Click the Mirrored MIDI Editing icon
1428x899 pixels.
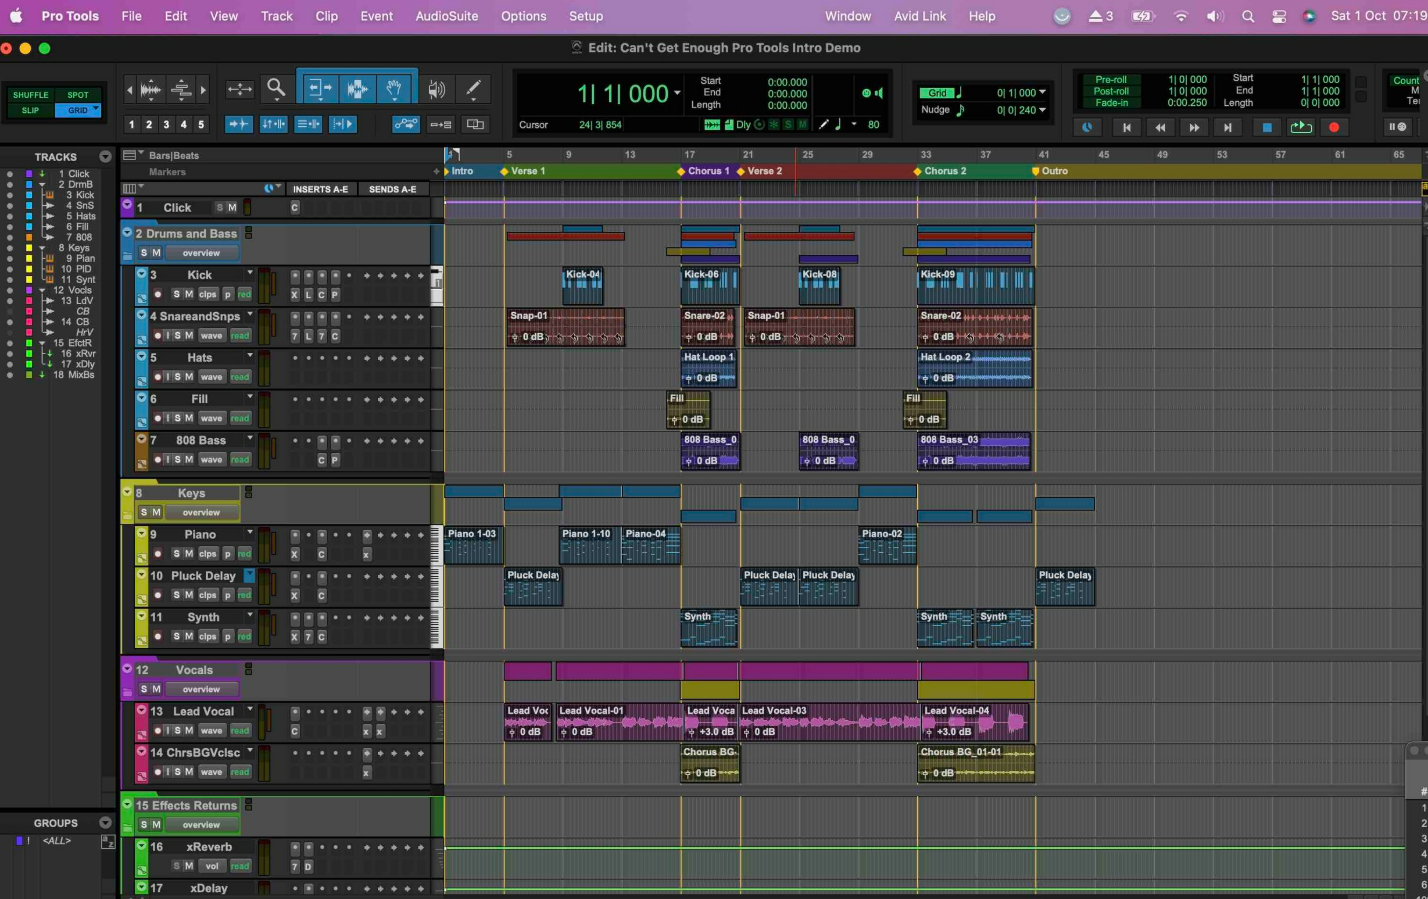pos(441,124)
